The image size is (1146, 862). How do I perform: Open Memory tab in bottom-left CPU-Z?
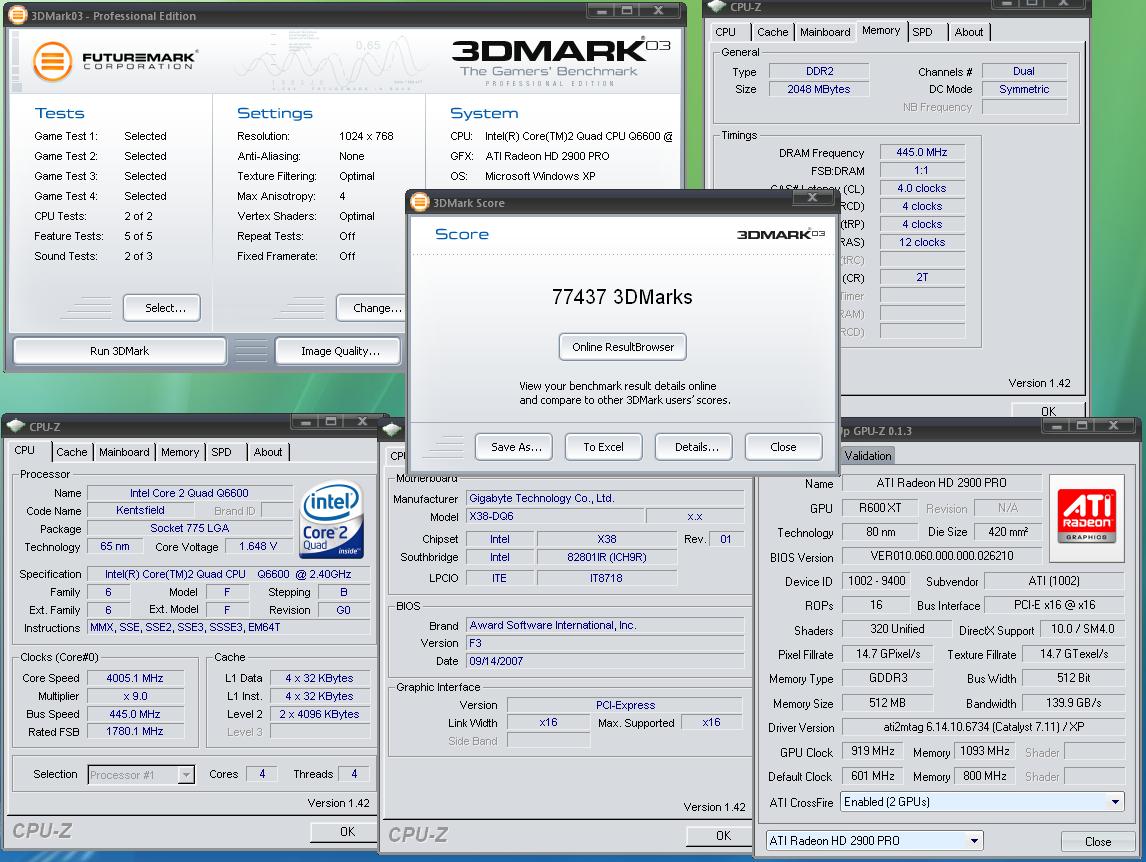coord(180,452)
